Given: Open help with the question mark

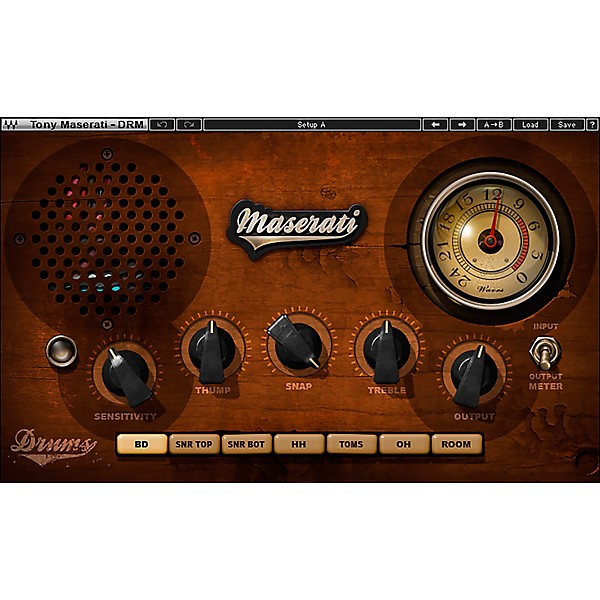Looking at the screenshot, I should point(592,125).
